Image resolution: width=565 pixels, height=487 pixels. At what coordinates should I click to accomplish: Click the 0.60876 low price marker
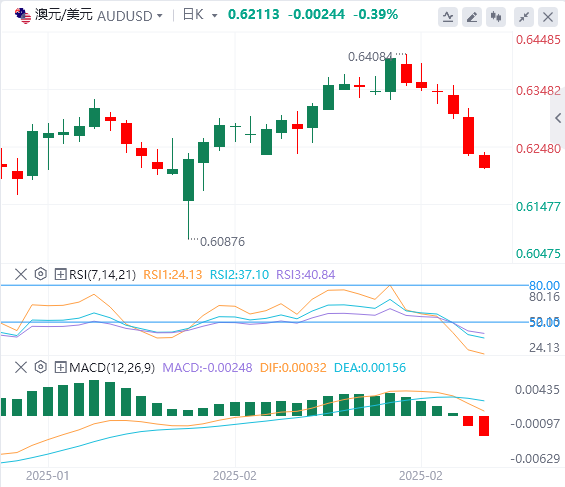tap(222, 241)
